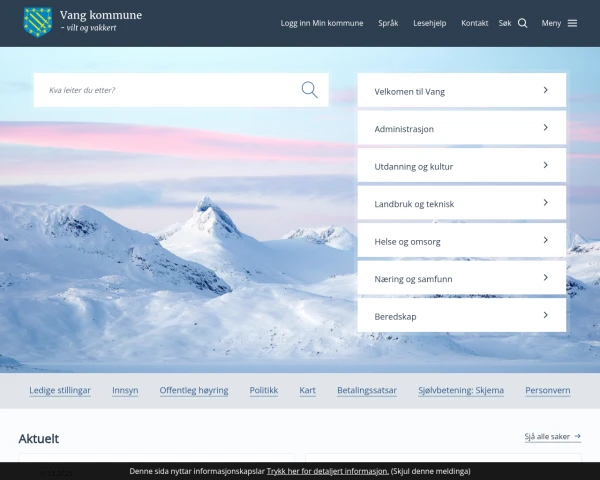Image resolution: width=600 pixels, height=480 pixels.
Task: Click the arrow beside Sjå alle saker
Action: (577, 437)
